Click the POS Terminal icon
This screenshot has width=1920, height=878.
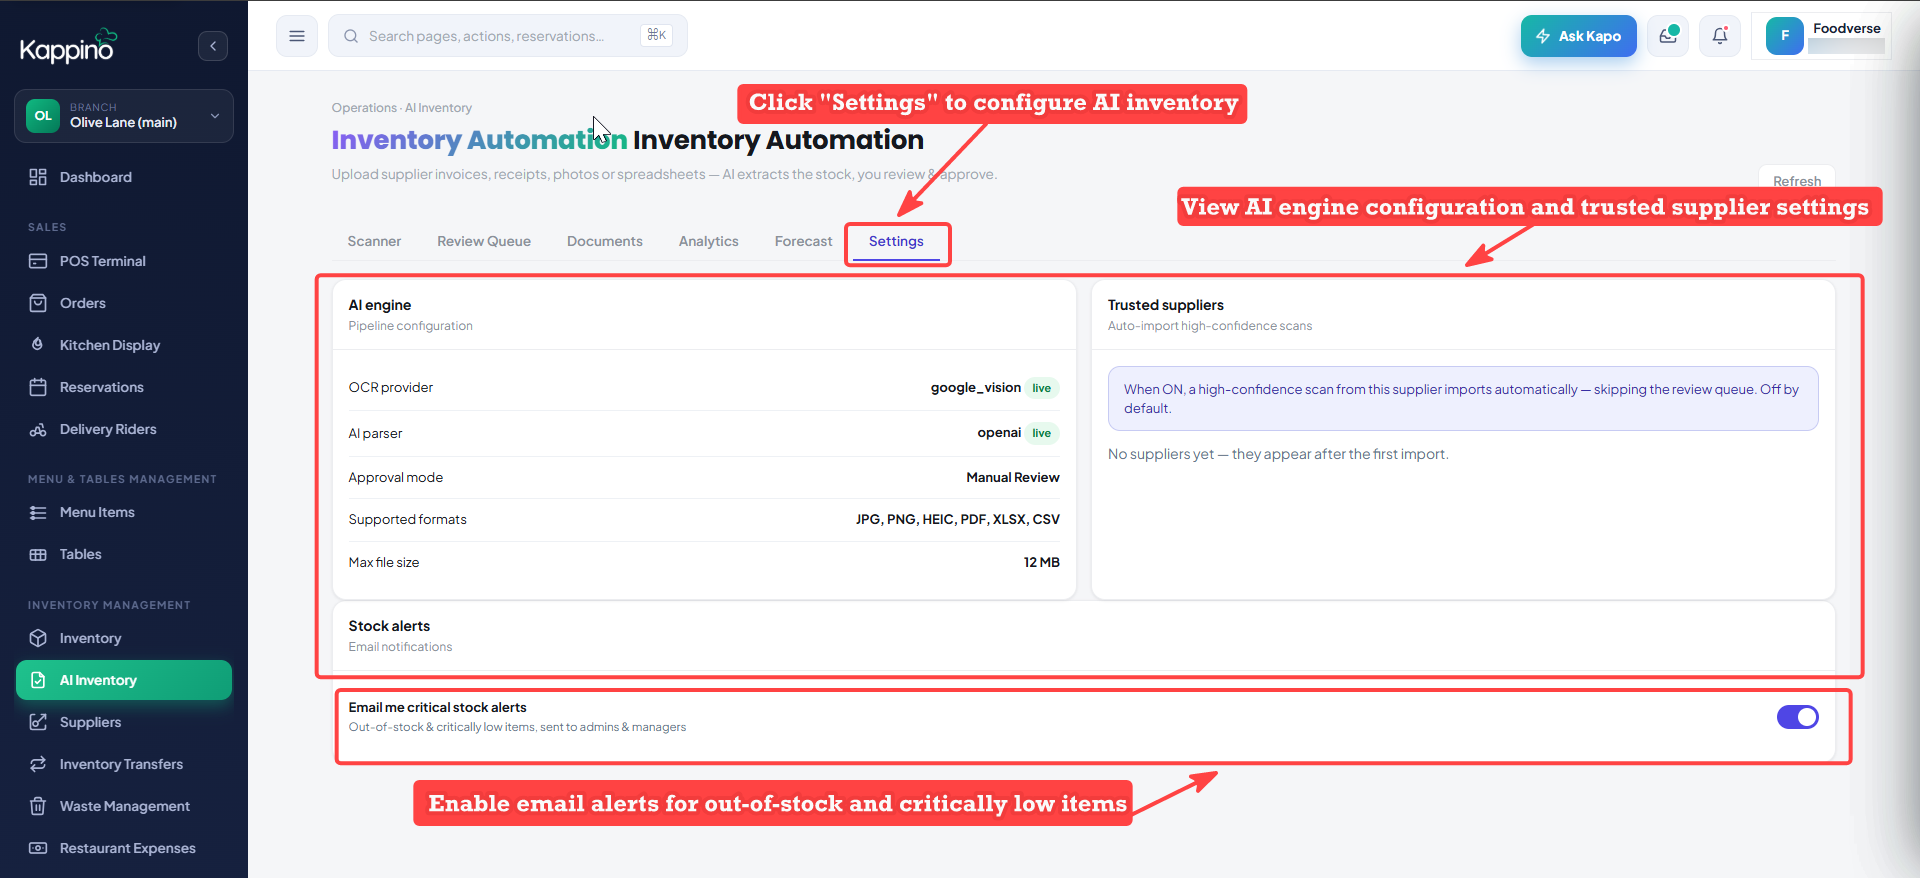[x=38, y=261]
